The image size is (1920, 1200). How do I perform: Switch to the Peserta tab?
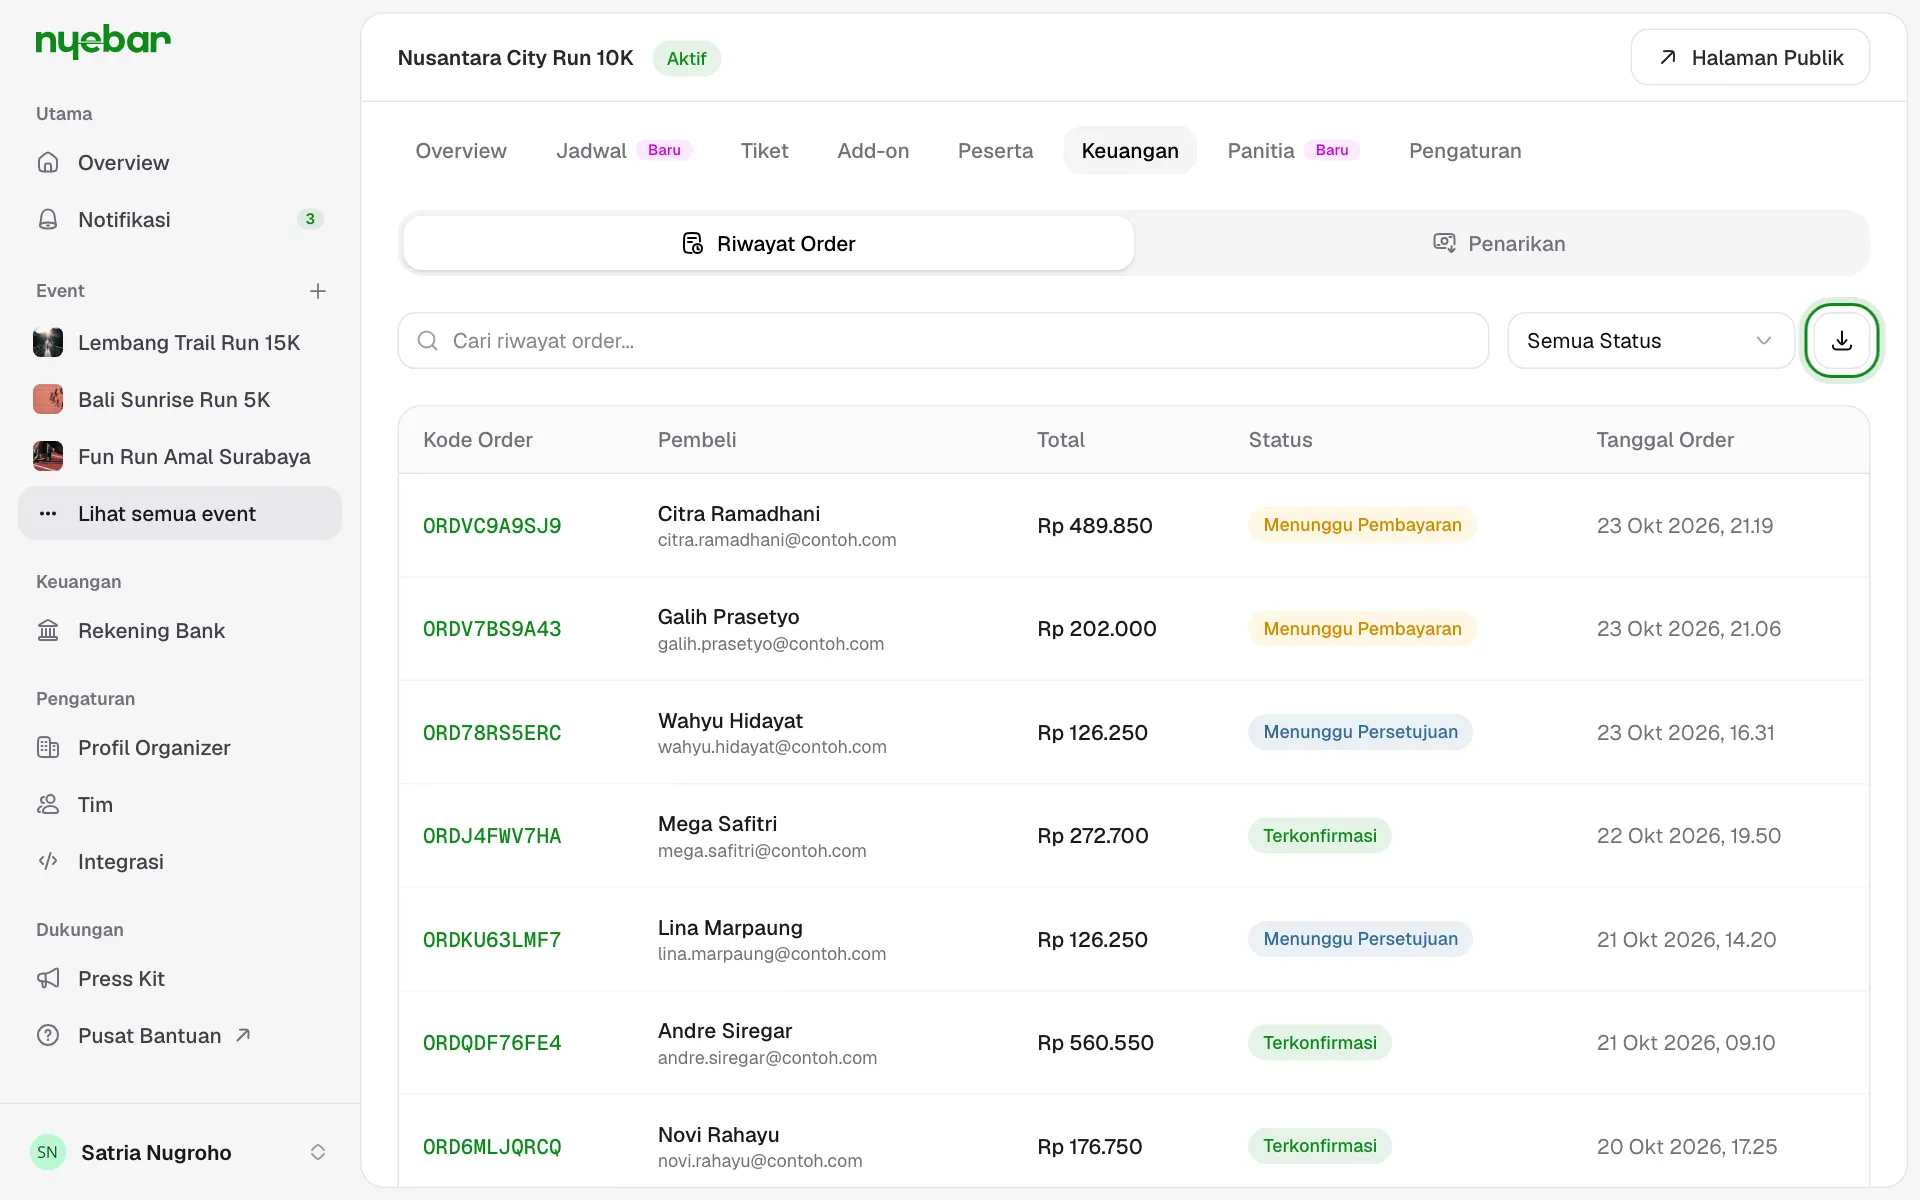pos(995,151)
